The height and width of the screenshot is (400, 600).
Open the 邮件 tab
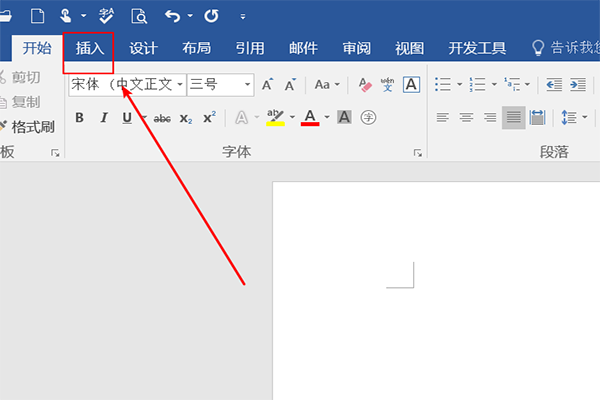click(x=303, y=48)
